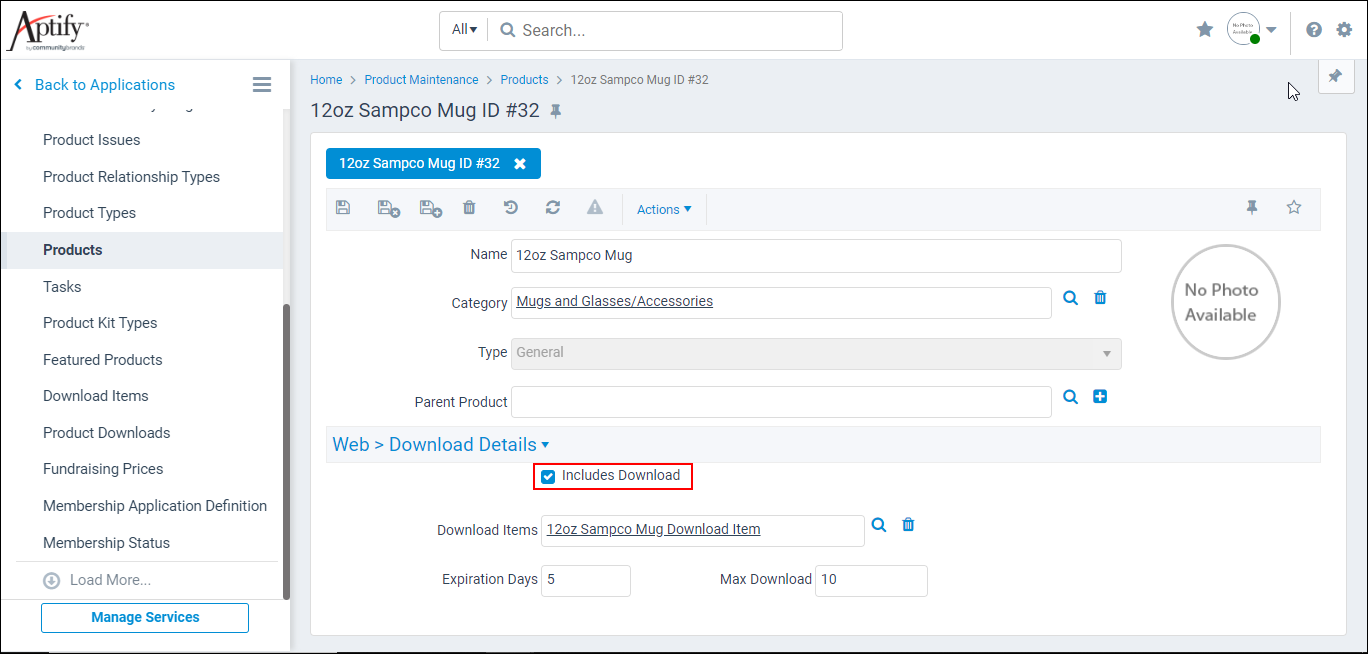Click the Expiration Days input field

585,580
